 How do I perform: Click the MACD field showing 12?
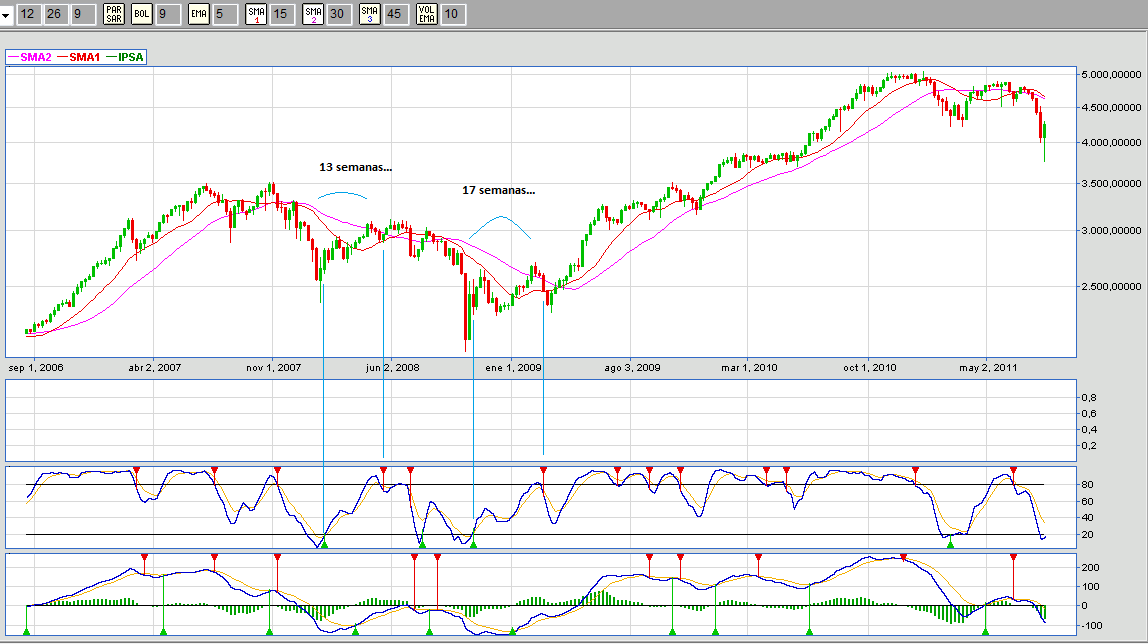(x=28, y=14)
